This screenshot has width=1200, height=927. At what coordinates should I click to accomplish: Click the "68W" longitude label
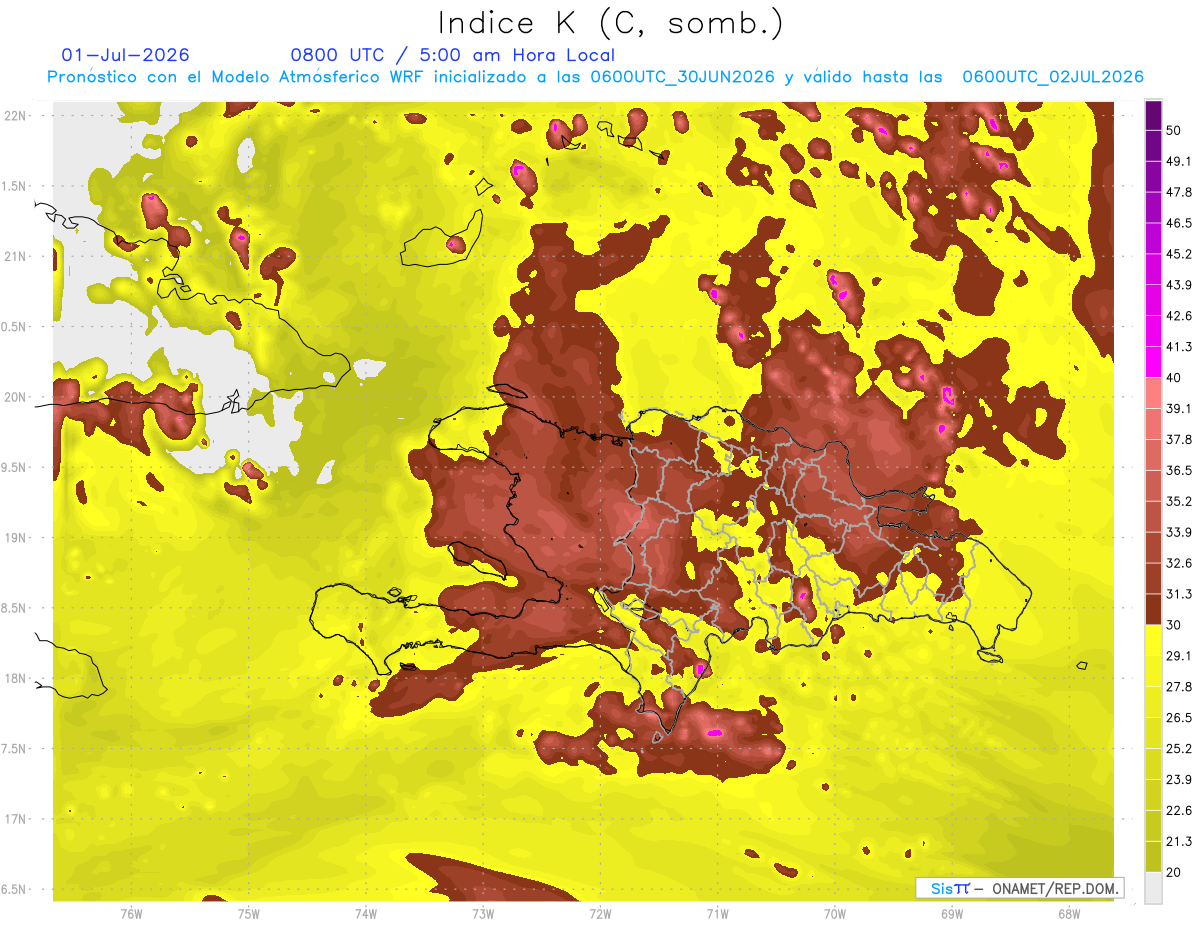point(1069,913)
